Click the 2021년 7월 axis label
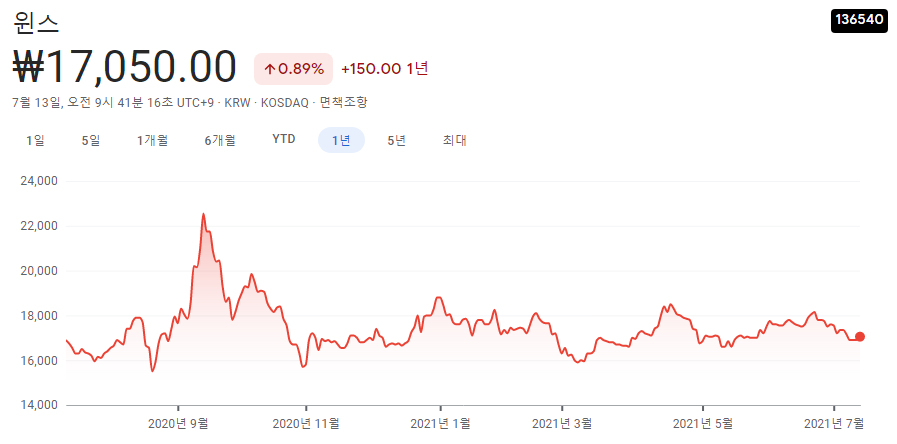The width and height of the screenshot is (897, 444). pyautogui.click(x=834, y=423)
